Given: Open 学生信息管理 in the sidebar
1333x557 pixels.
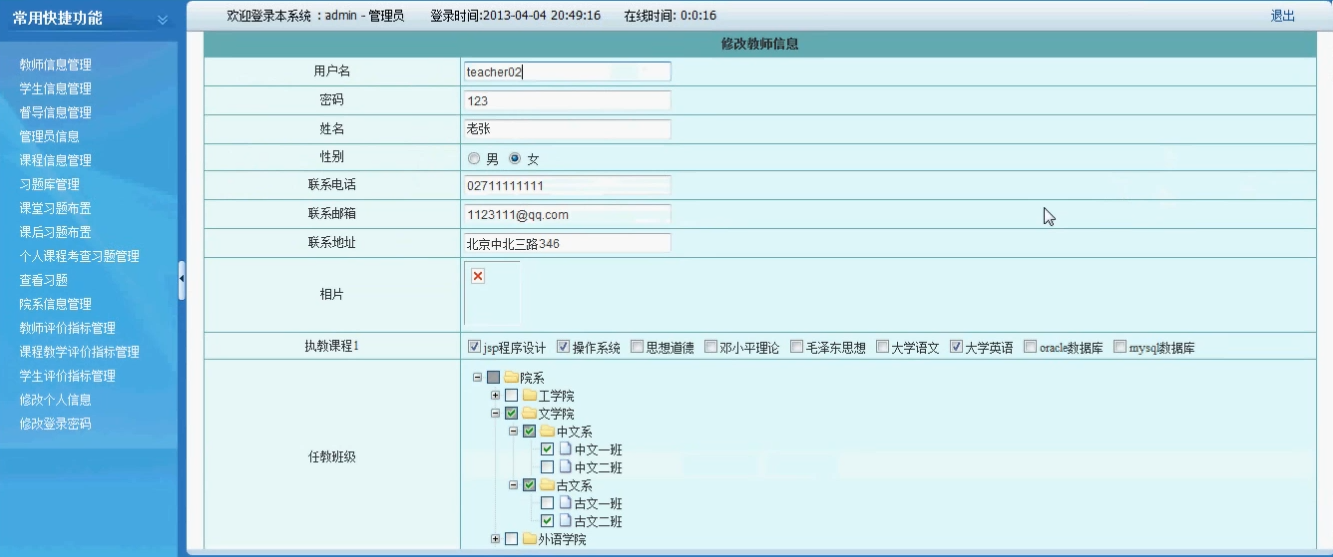Looking at the screenshot, I should click(x=55, y=89).
